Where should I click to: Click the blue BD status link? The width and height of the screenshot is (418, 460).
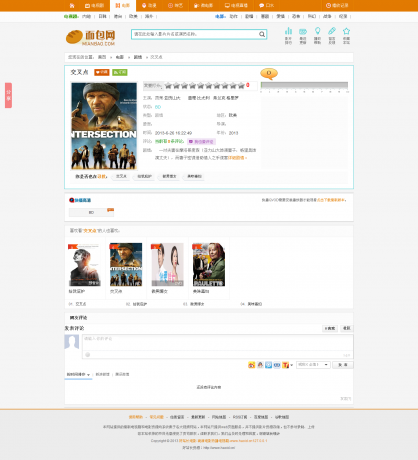pos(158,107)
